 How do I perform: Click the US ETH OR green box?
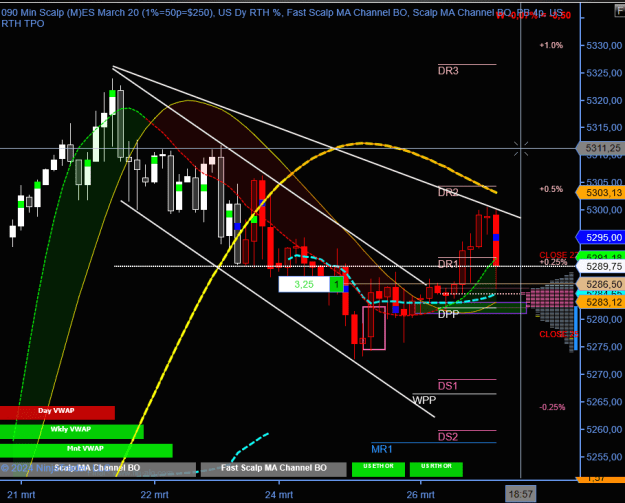coord(378,469)
